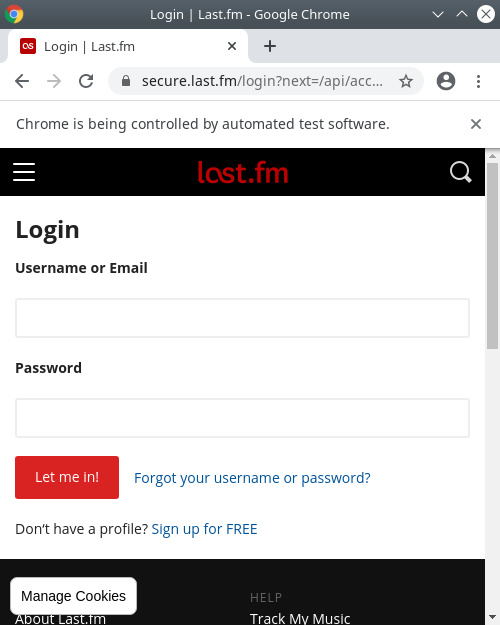This screenshot has height=625, width=500.
Task: Click the Last.fm search magnifier icon
Action: 461,172
